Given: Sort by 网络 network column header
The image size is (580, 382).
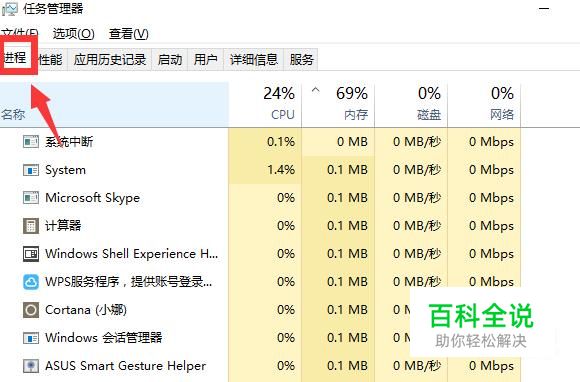Looking at the screenshot, I should [x=484, y=104].
